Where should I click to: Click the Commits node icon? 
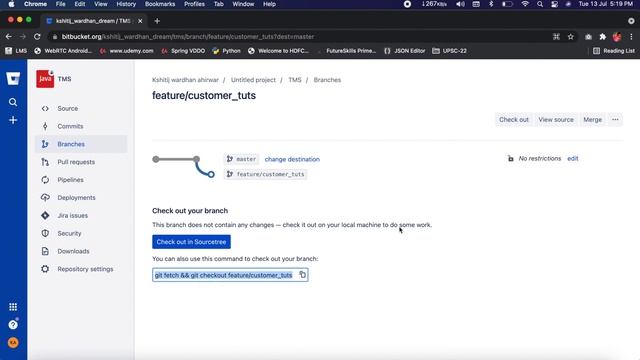tap(45, 126)
